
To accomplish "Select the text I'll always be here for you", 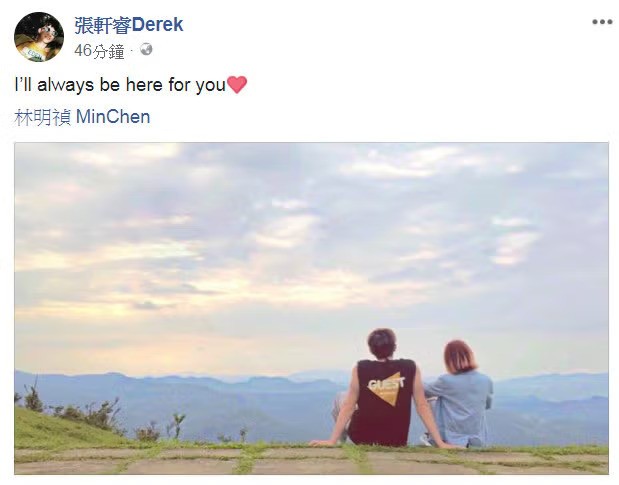I will 120,85.
